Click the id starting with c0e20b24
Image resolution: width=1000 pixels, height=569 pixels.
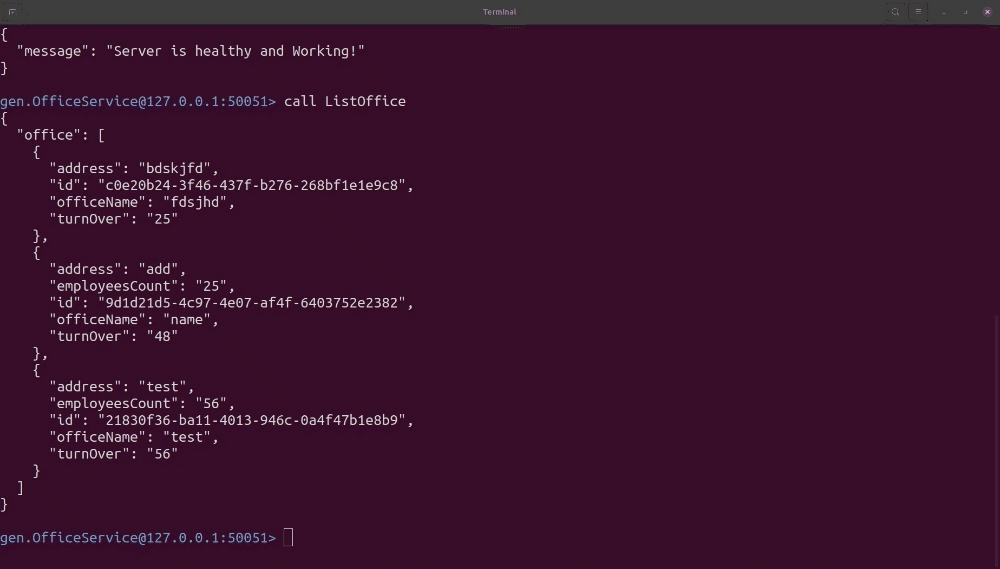[x=254, y=185]
